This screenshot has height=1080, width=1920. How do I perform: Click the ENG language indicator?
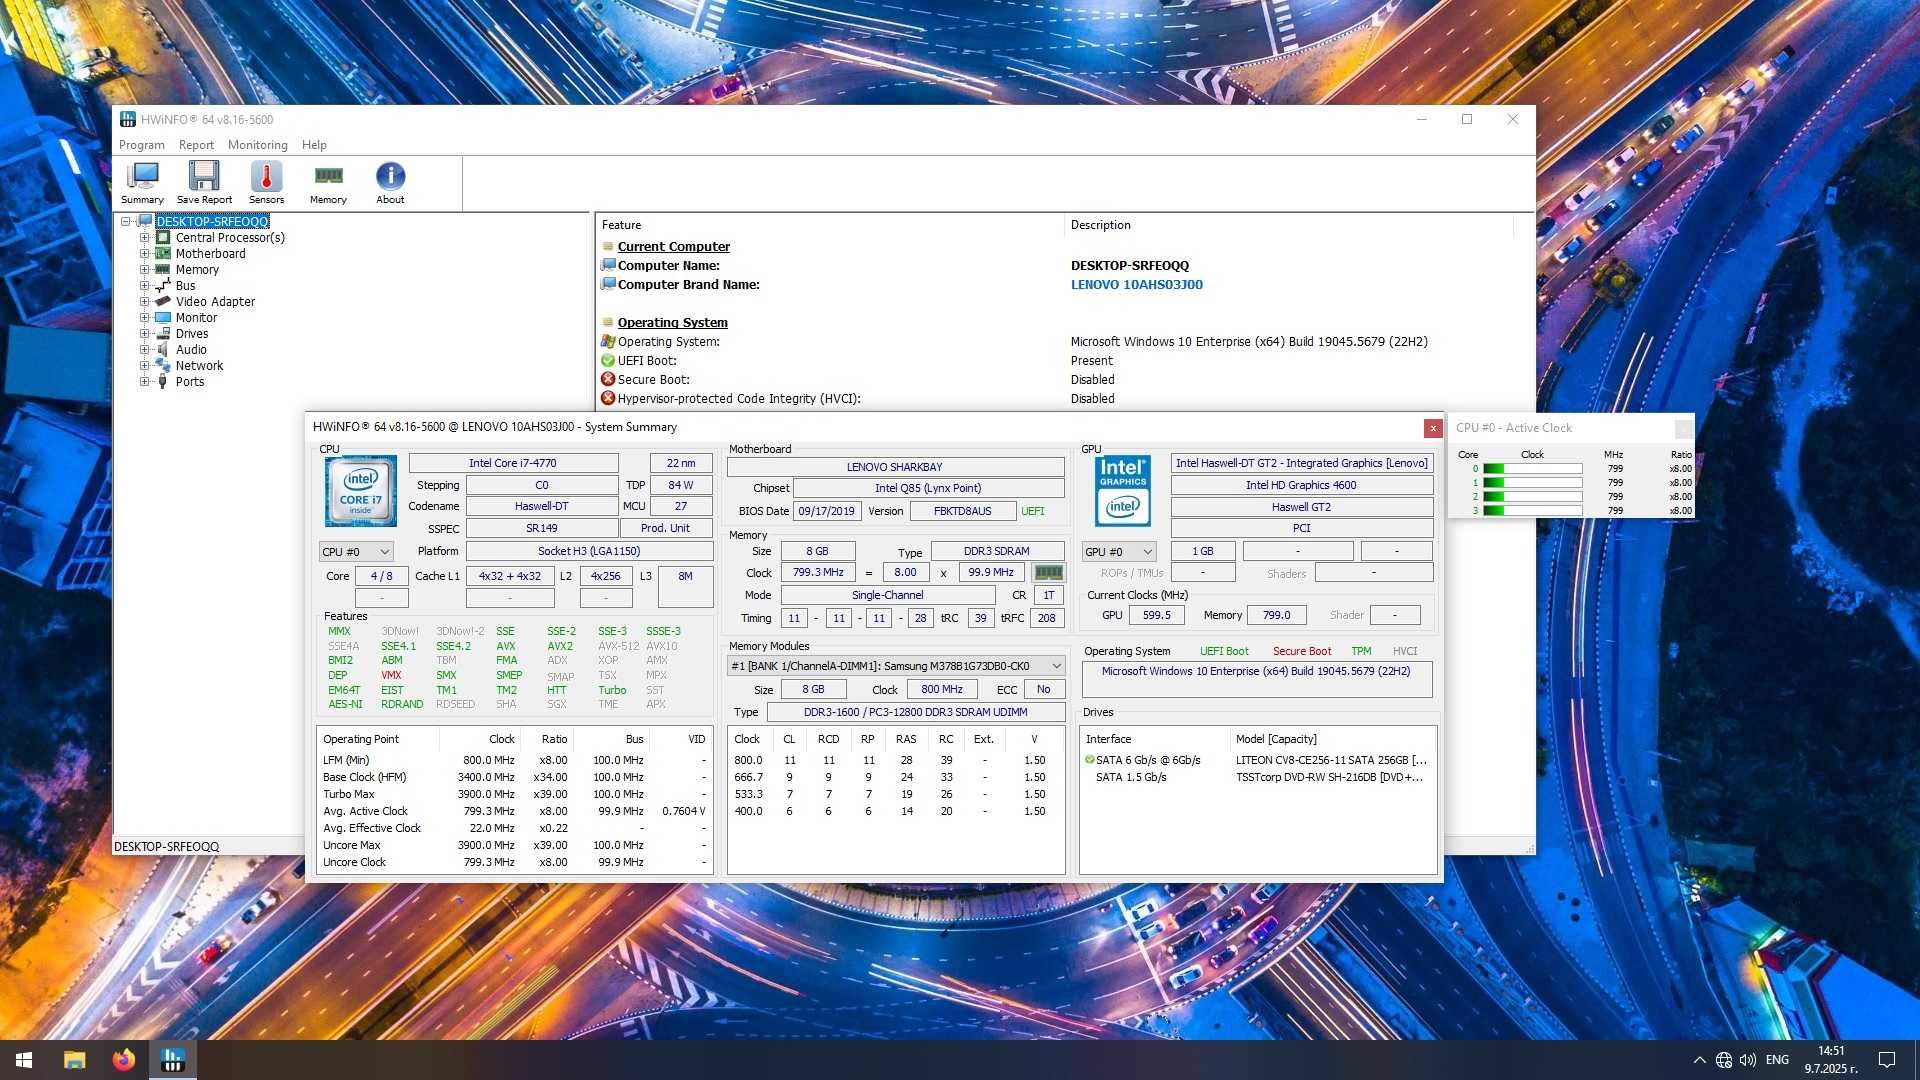(1777, 1060)
